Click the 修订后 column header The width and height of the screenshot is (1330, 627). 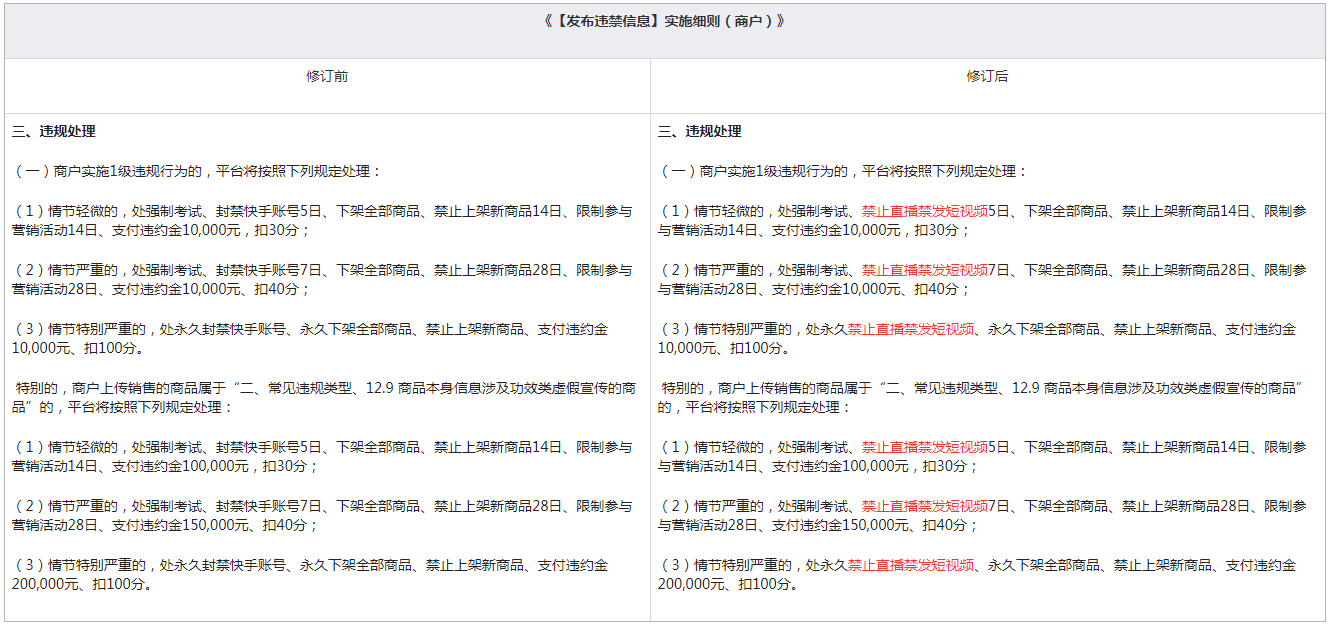pos(987,76)
